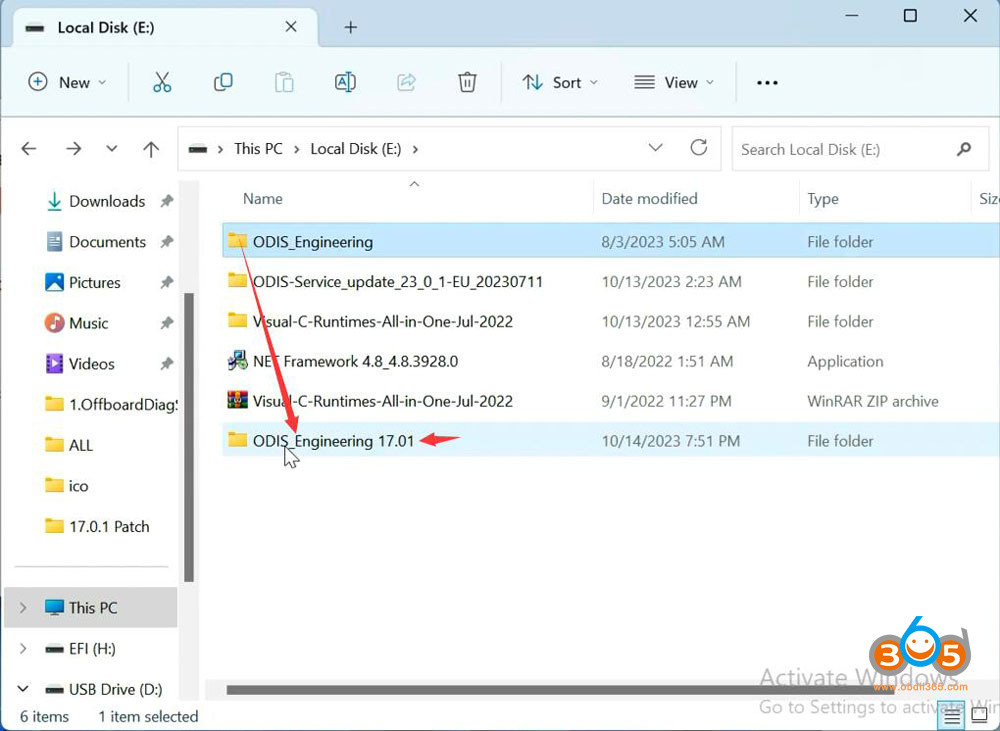The image size is (1000, 731).
Task: Copy the selected item with Copy icon
Action: coord(223,82)
